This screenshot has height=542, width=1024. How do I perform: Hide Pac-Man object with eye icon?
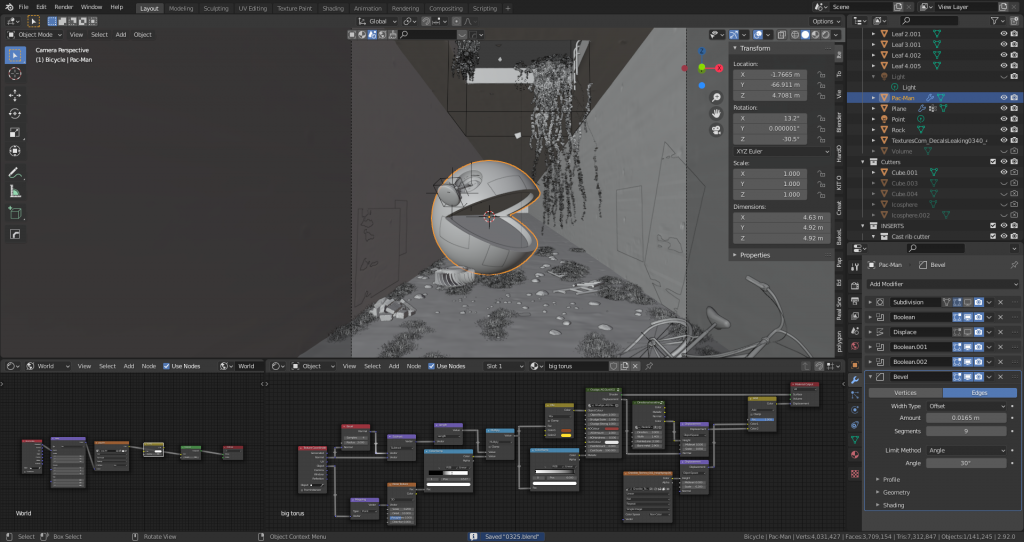(1004, 98)
